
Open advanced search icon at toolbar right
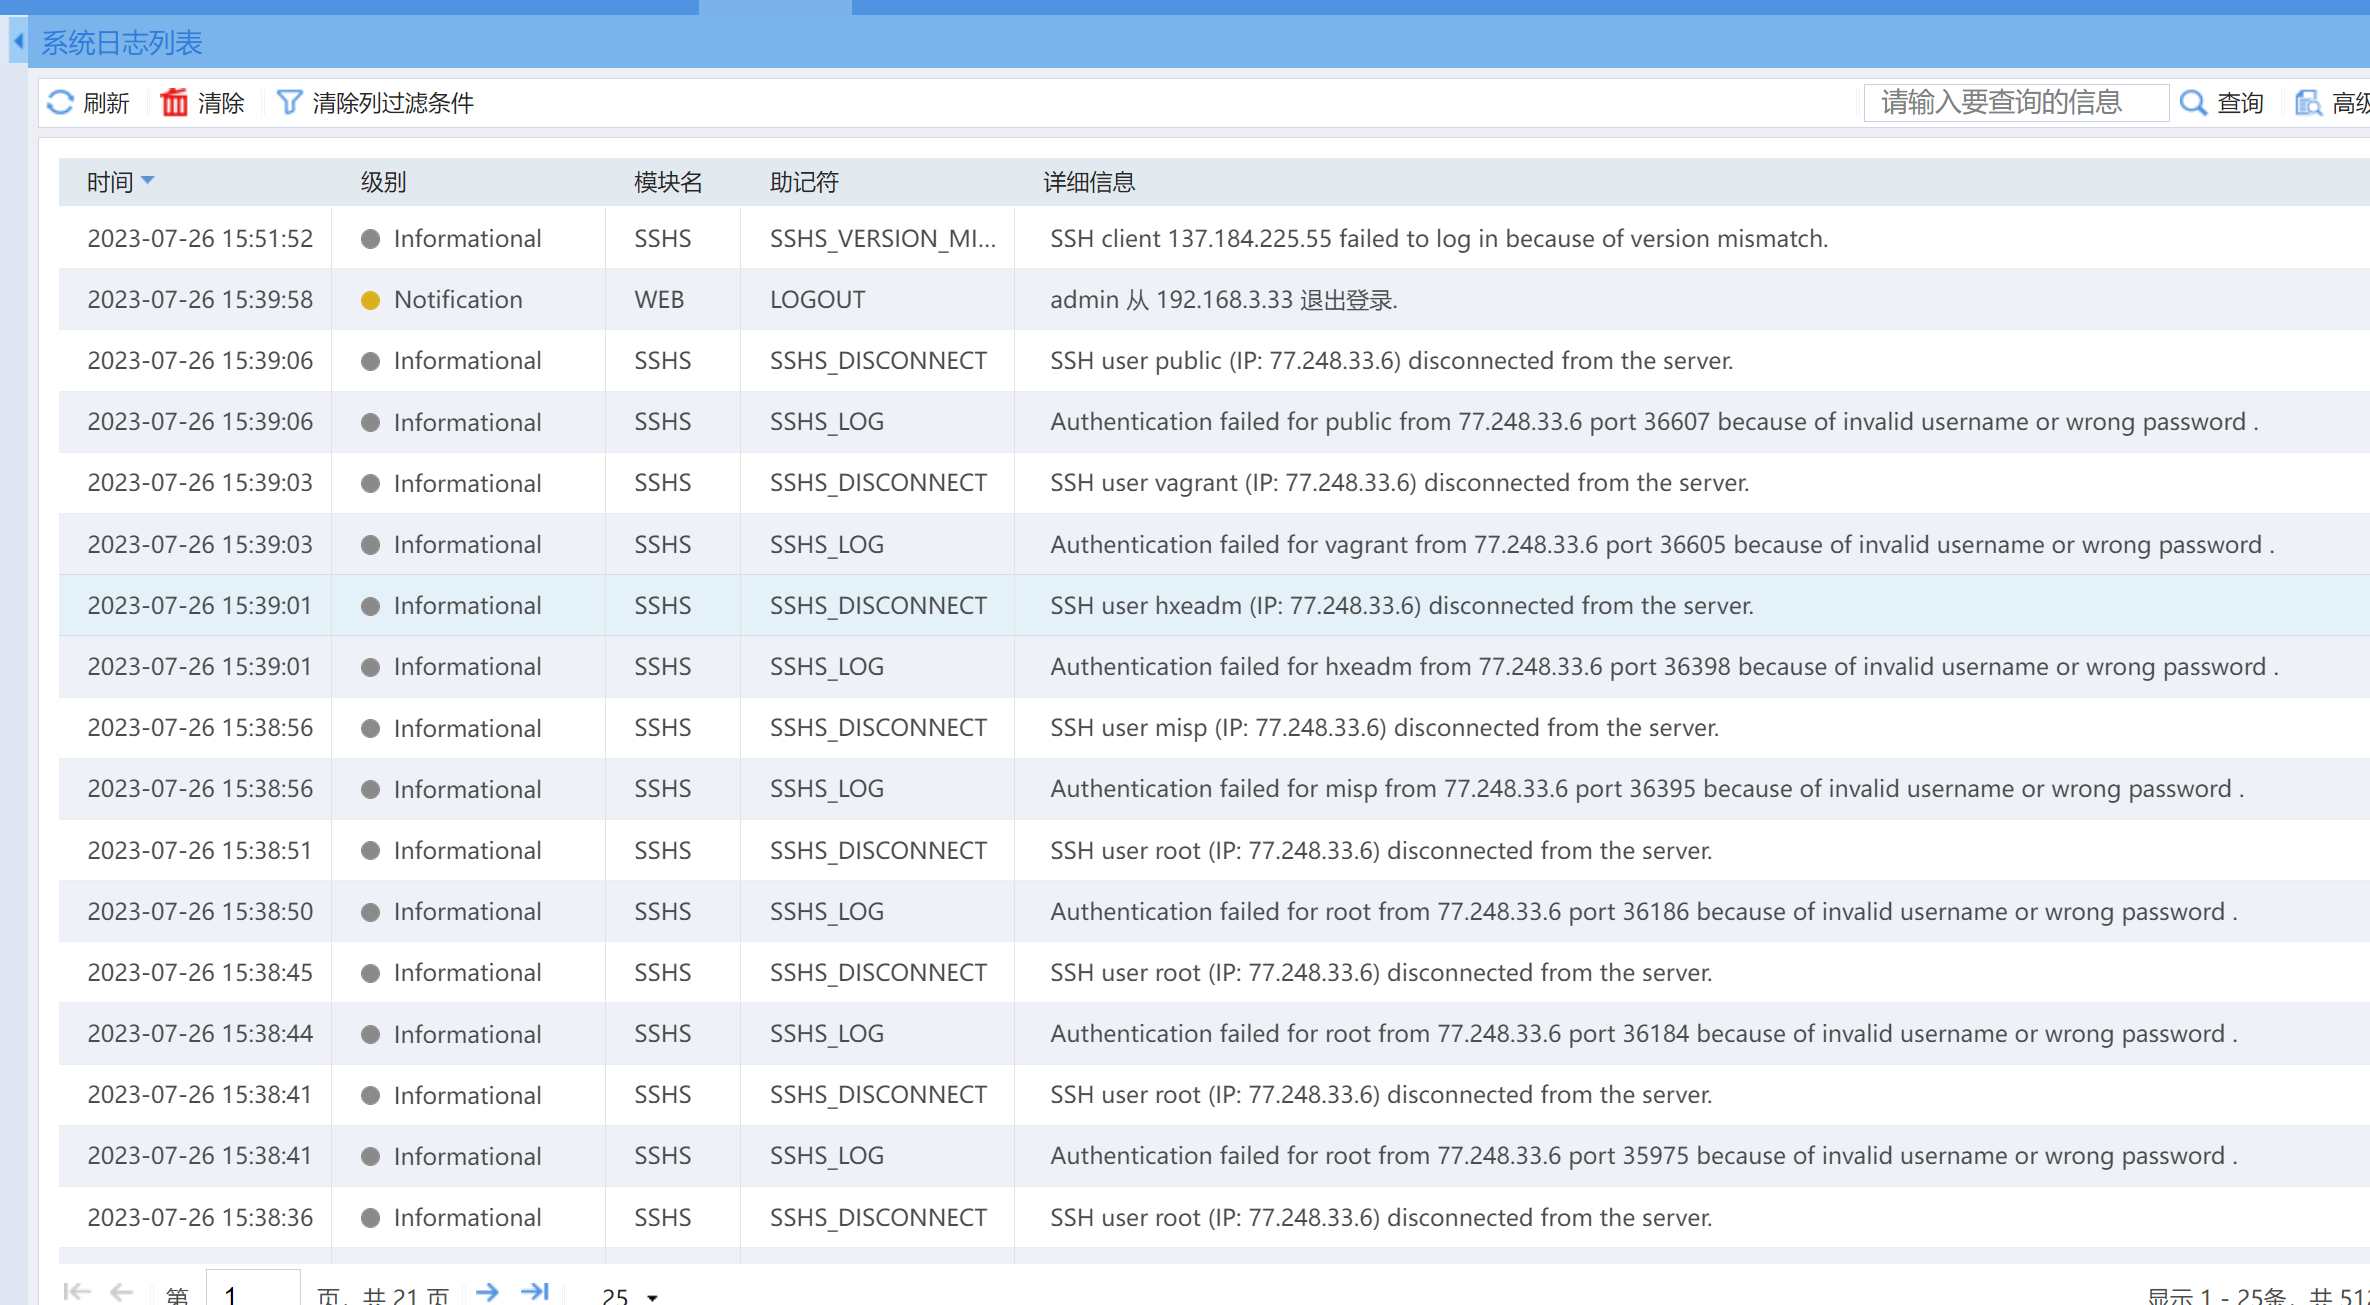[x=2309, y=102]
